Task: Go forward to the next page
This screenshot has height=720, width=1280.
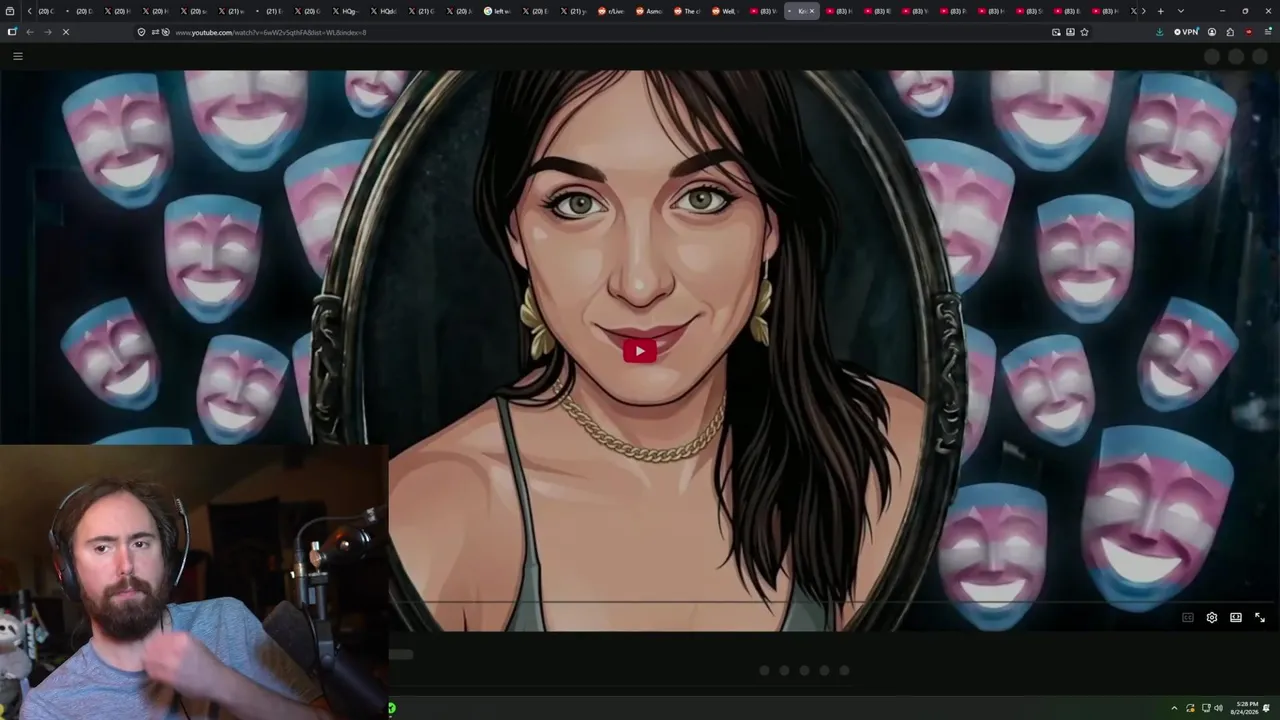Action: point(47,32)
